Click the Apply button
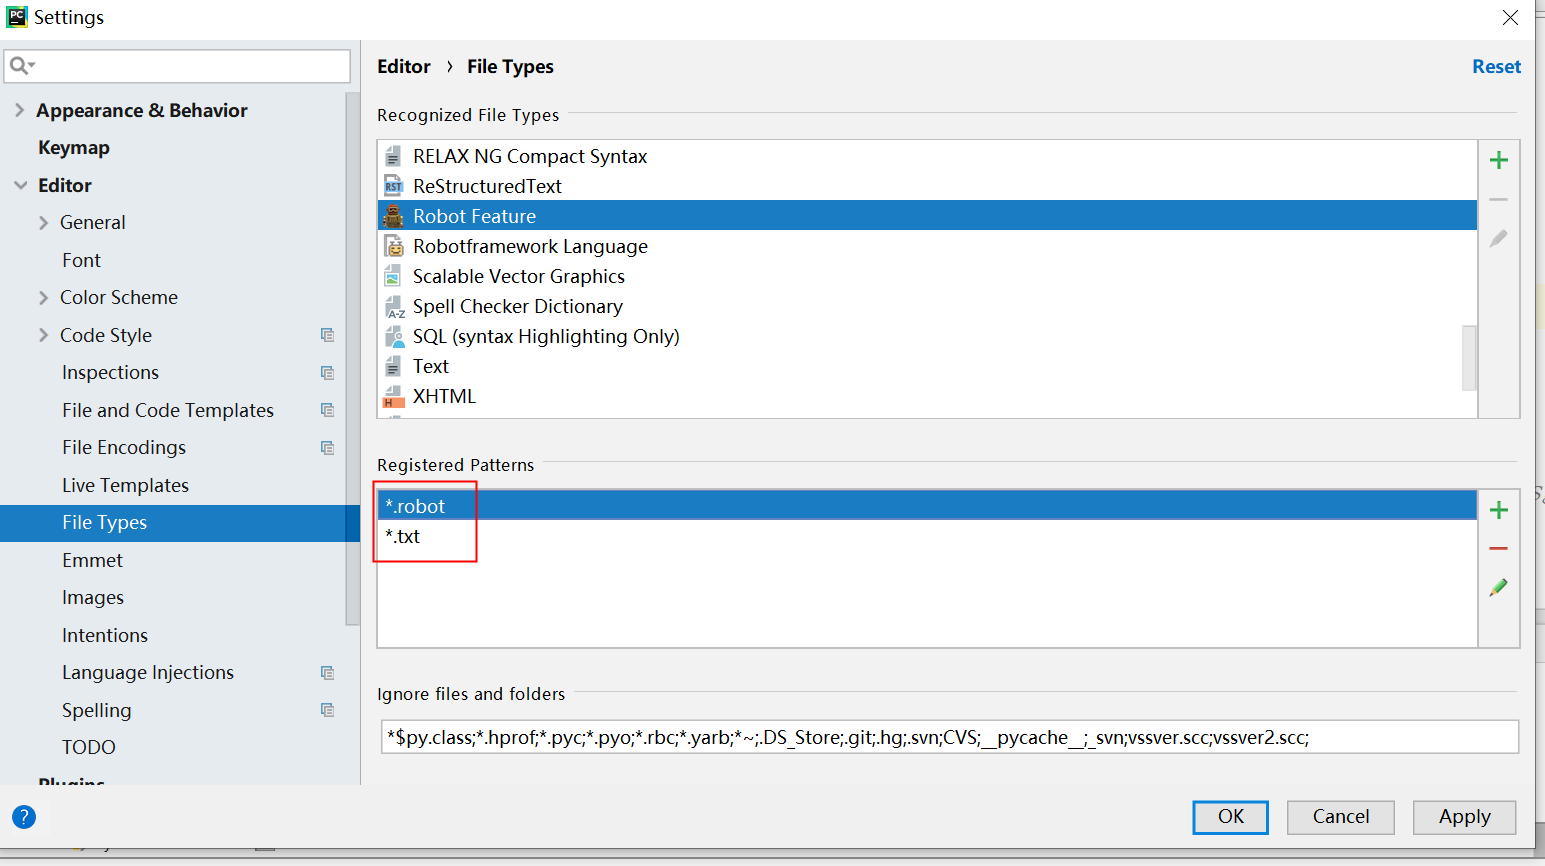 [1465, 817]
